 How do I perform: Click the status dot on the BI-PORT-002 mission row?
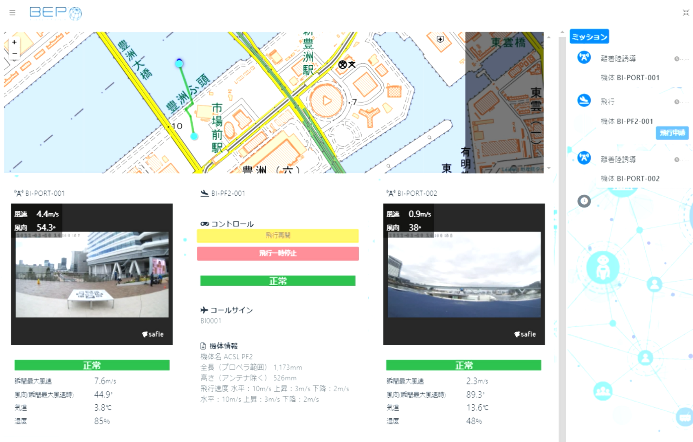click(x=677, y=160)
